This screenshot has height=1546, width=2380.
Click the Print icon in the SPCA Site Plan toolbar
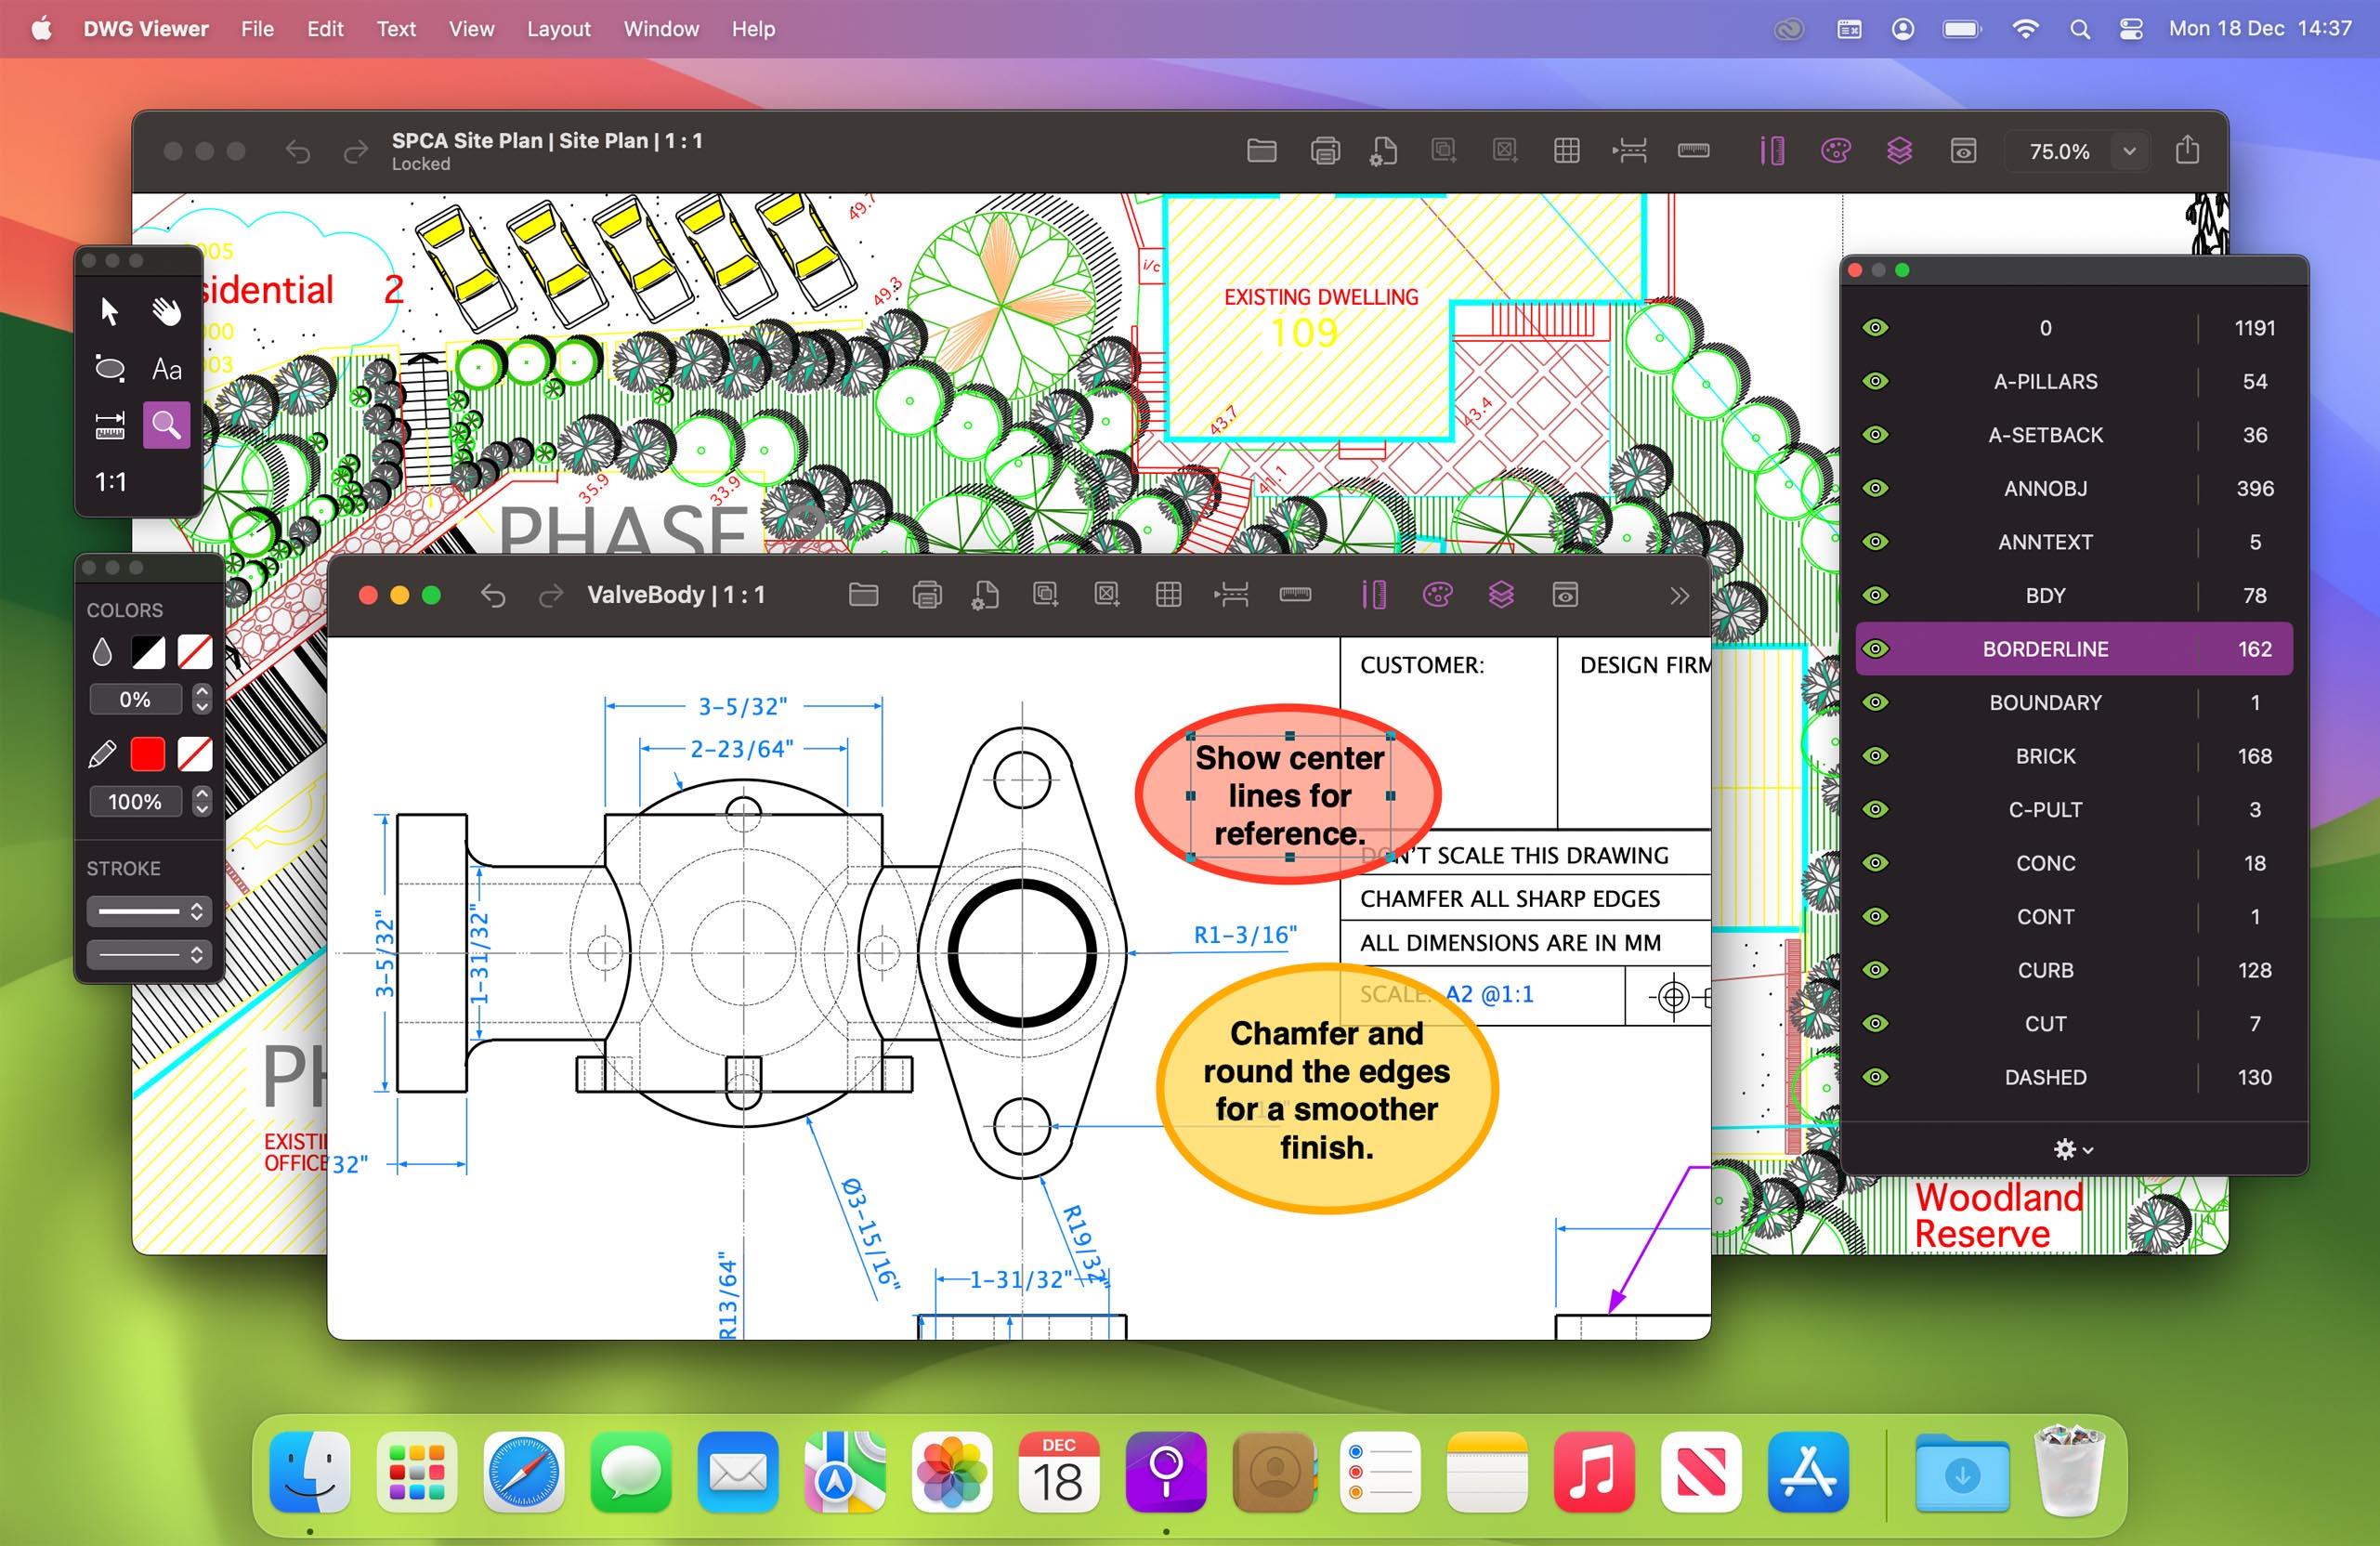tap(1325, 150)
